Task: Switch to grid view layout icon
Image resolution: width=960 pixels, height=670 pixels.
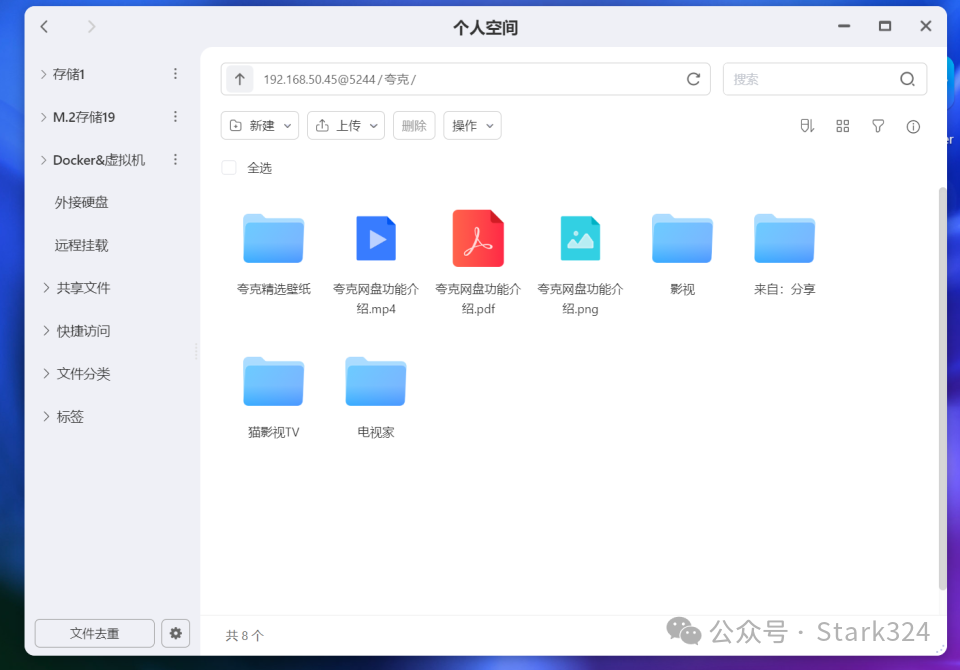Action: point(842,126)
